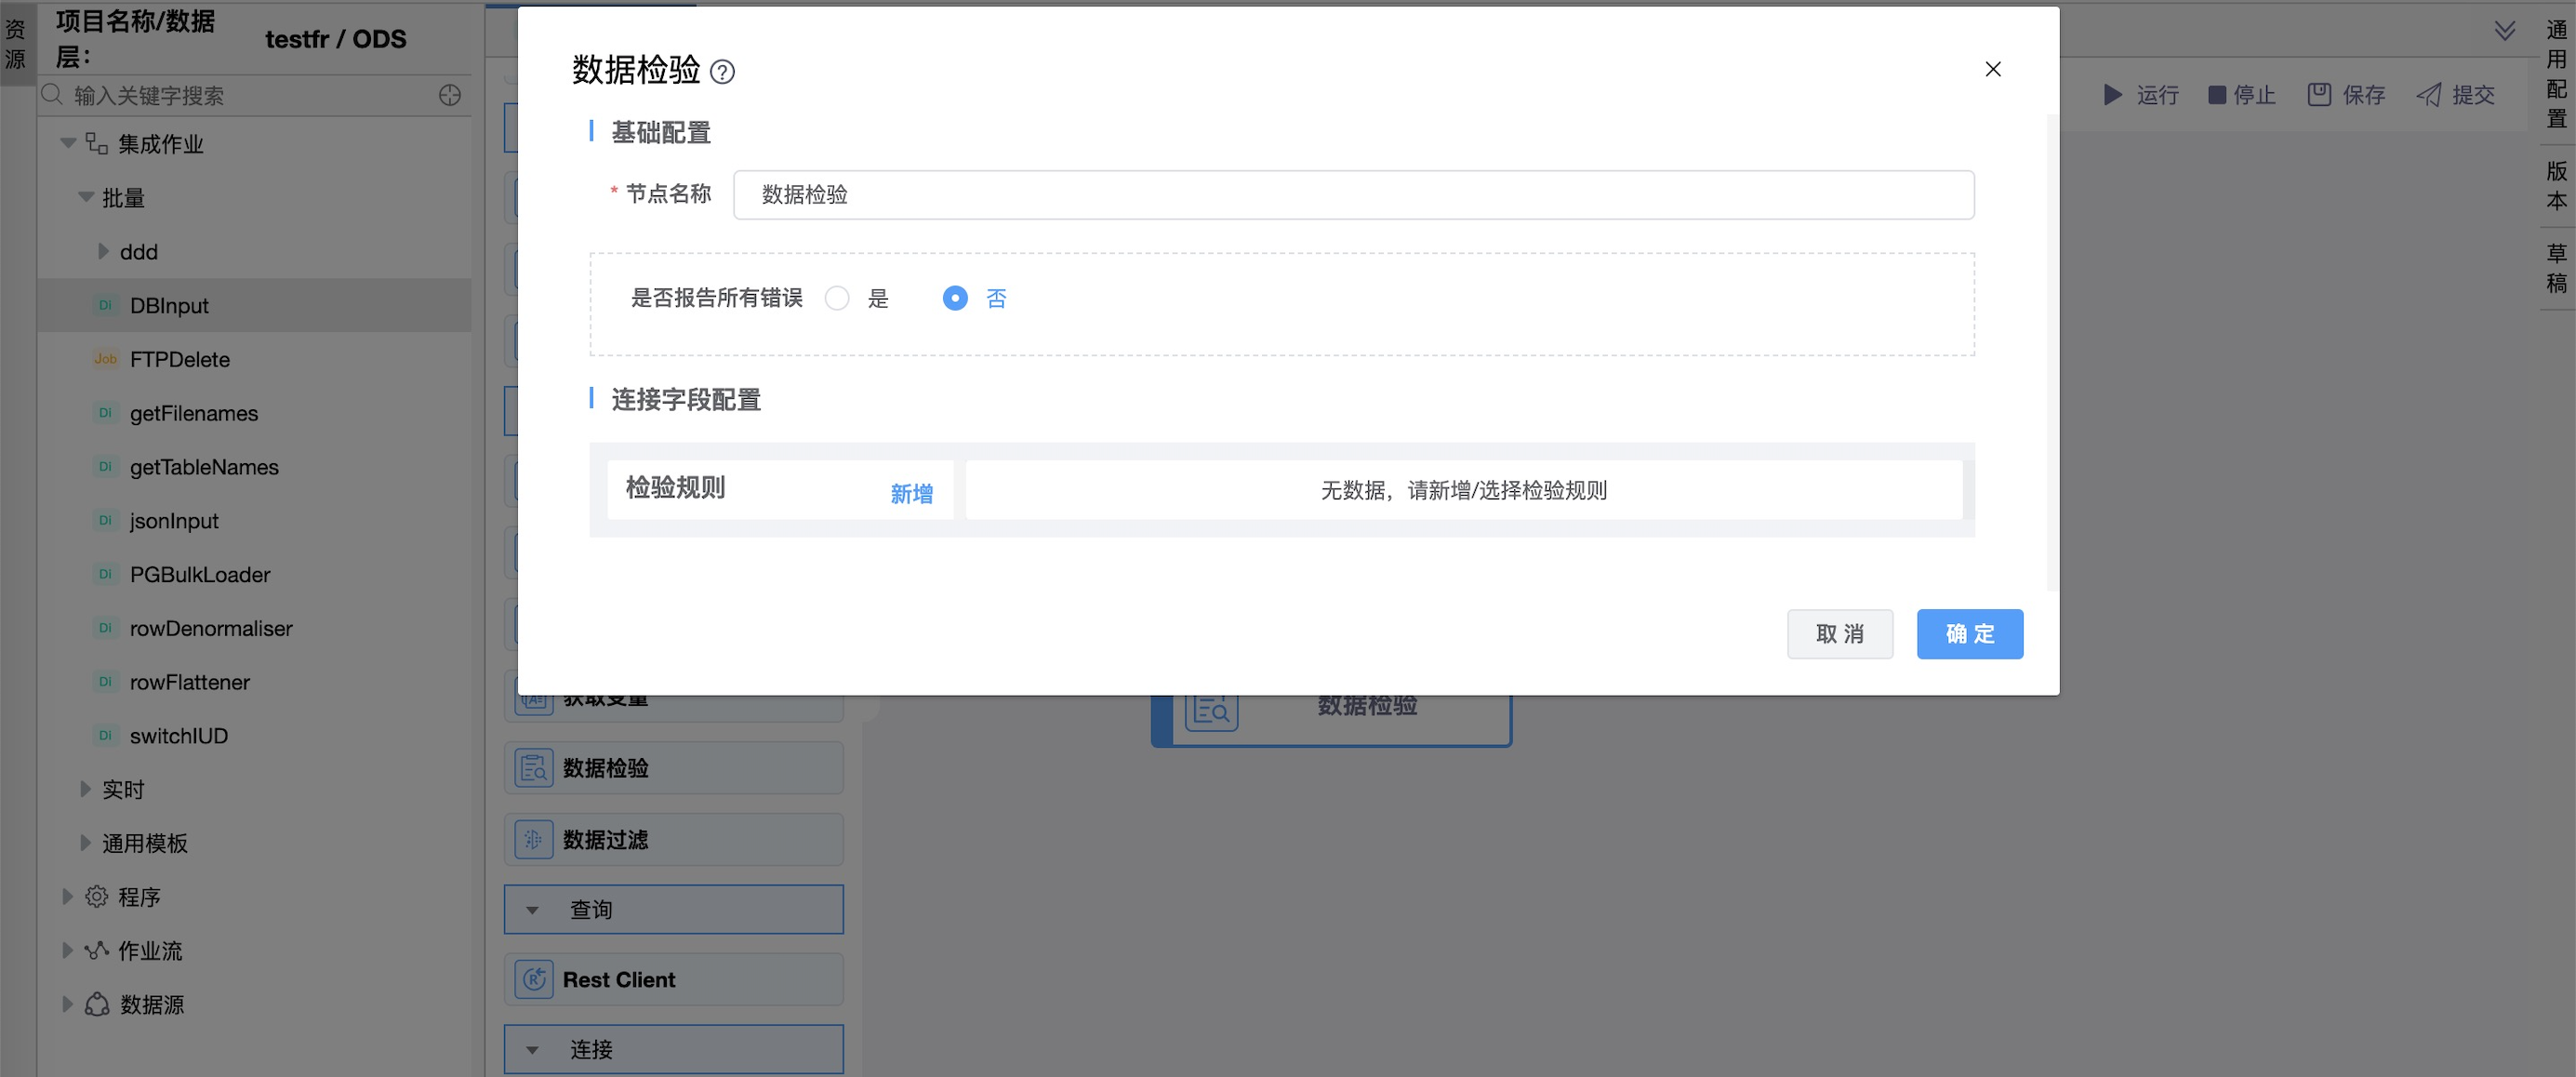Collapse the 集成作业 tree node
This screenshot has height=1077, width=2576.
68,144
